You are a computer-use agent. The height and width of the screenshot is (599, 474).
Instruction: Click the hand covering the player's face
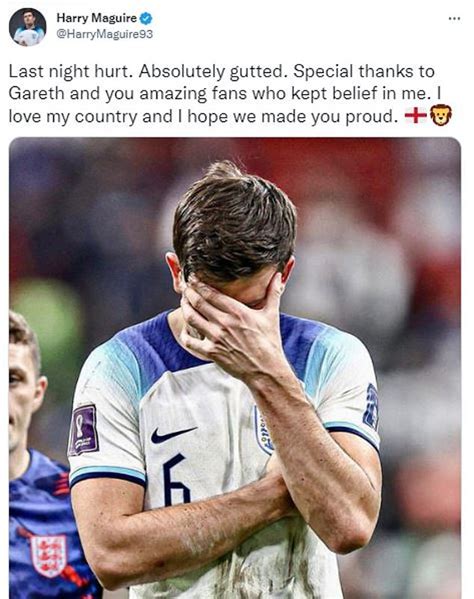(x=233, y=323)
